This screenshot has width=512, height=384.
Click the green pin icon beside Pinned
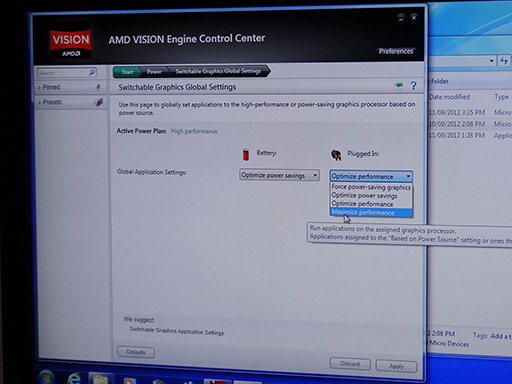[x=98, y=87]
